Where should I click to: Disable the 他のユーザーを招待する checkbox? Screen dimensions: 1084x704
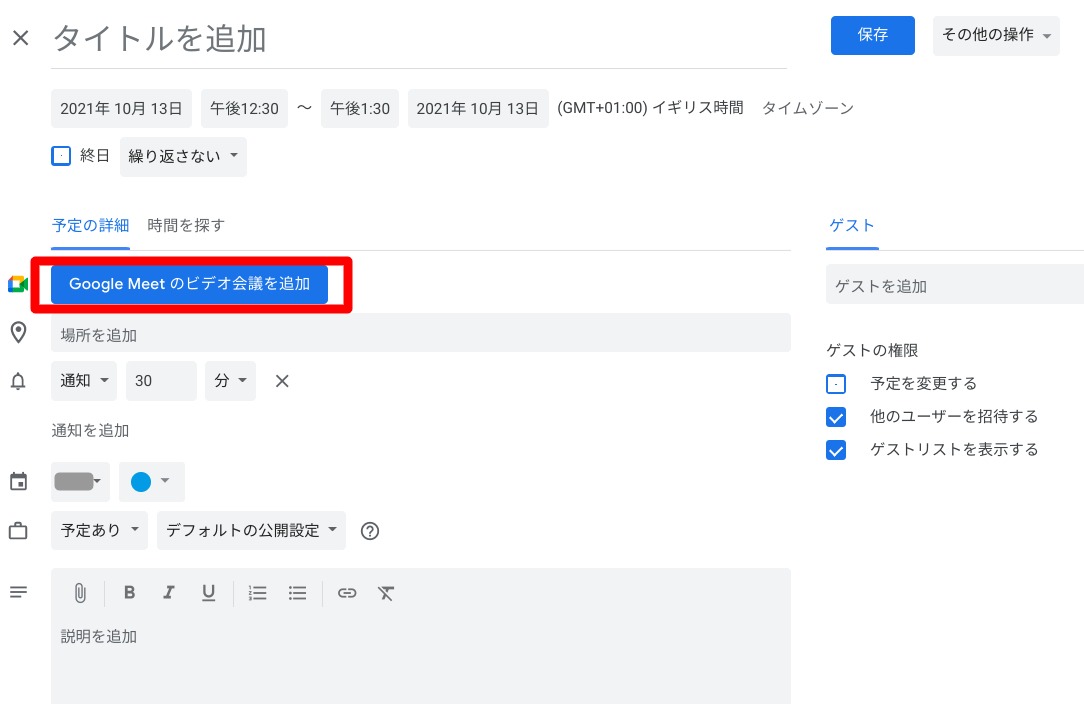click(x=836, y=416)
